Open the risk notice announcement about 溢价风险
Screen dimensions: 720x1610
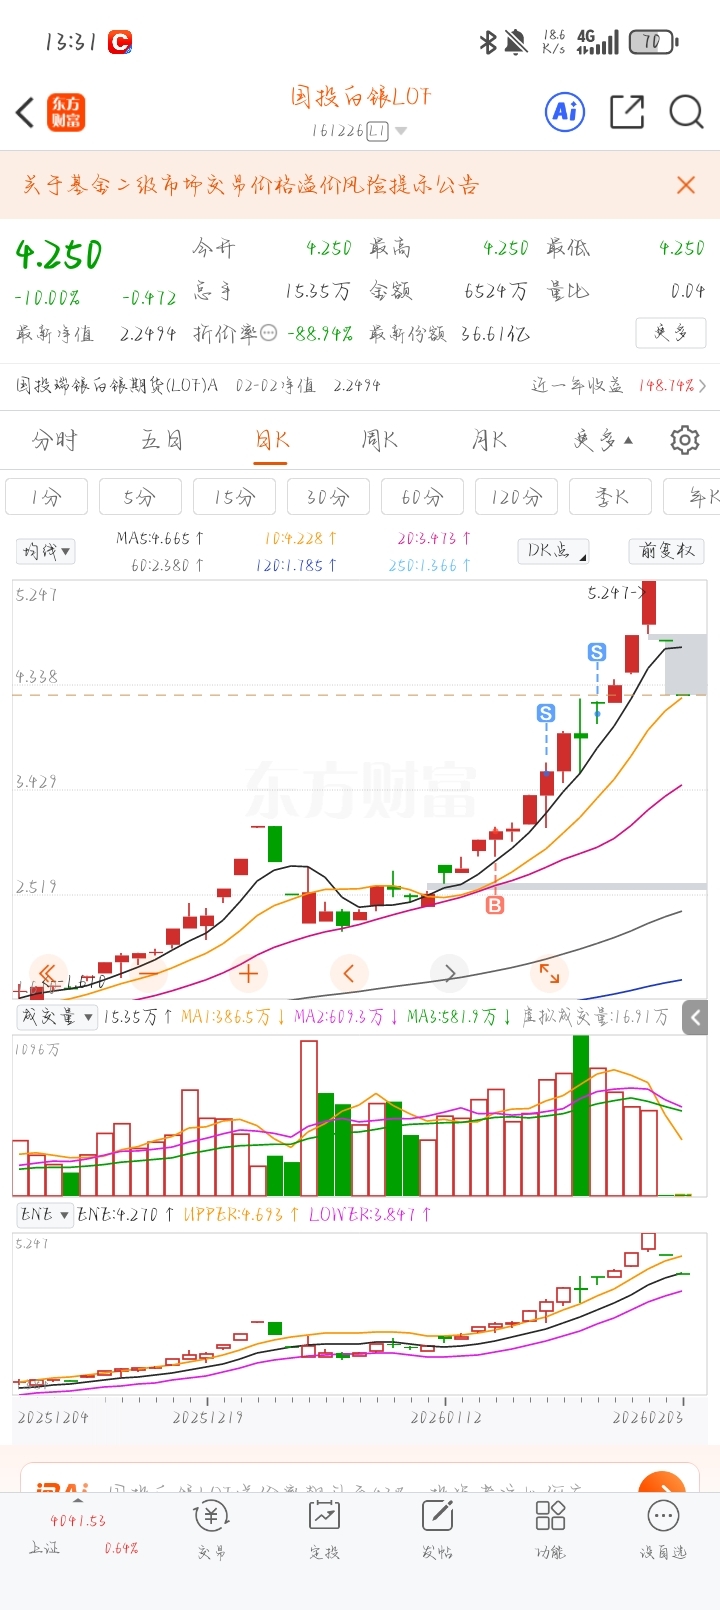(251, 185)
